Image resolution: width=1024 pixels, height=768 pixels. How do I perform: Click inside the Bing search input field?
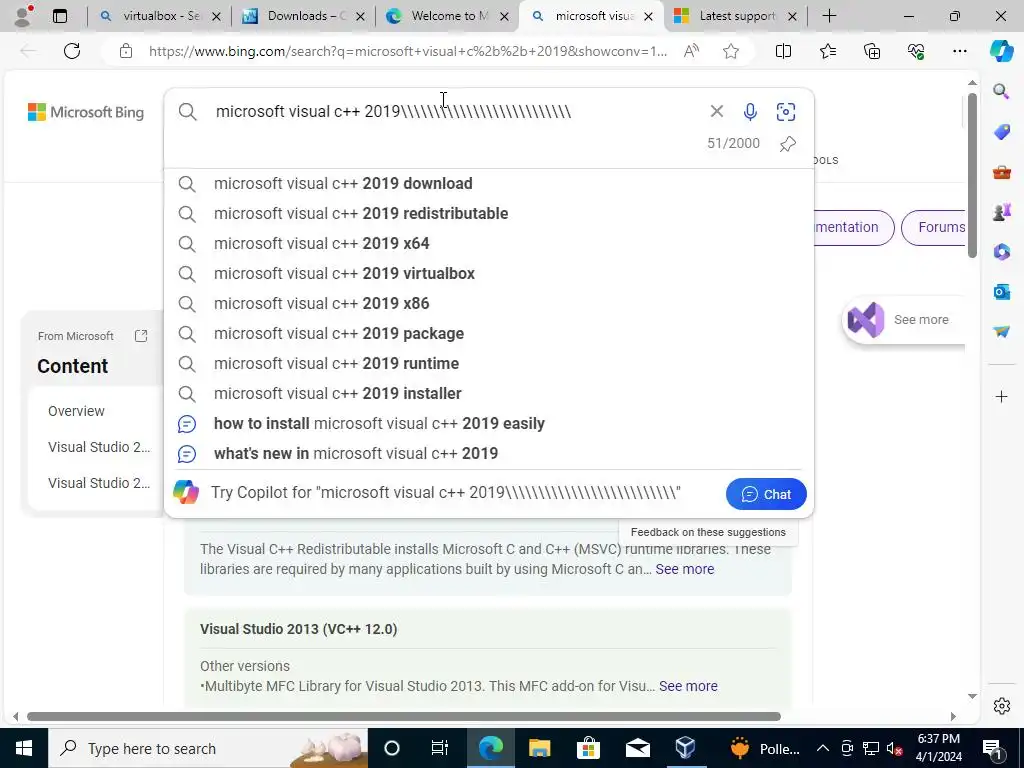coord(457,112)
